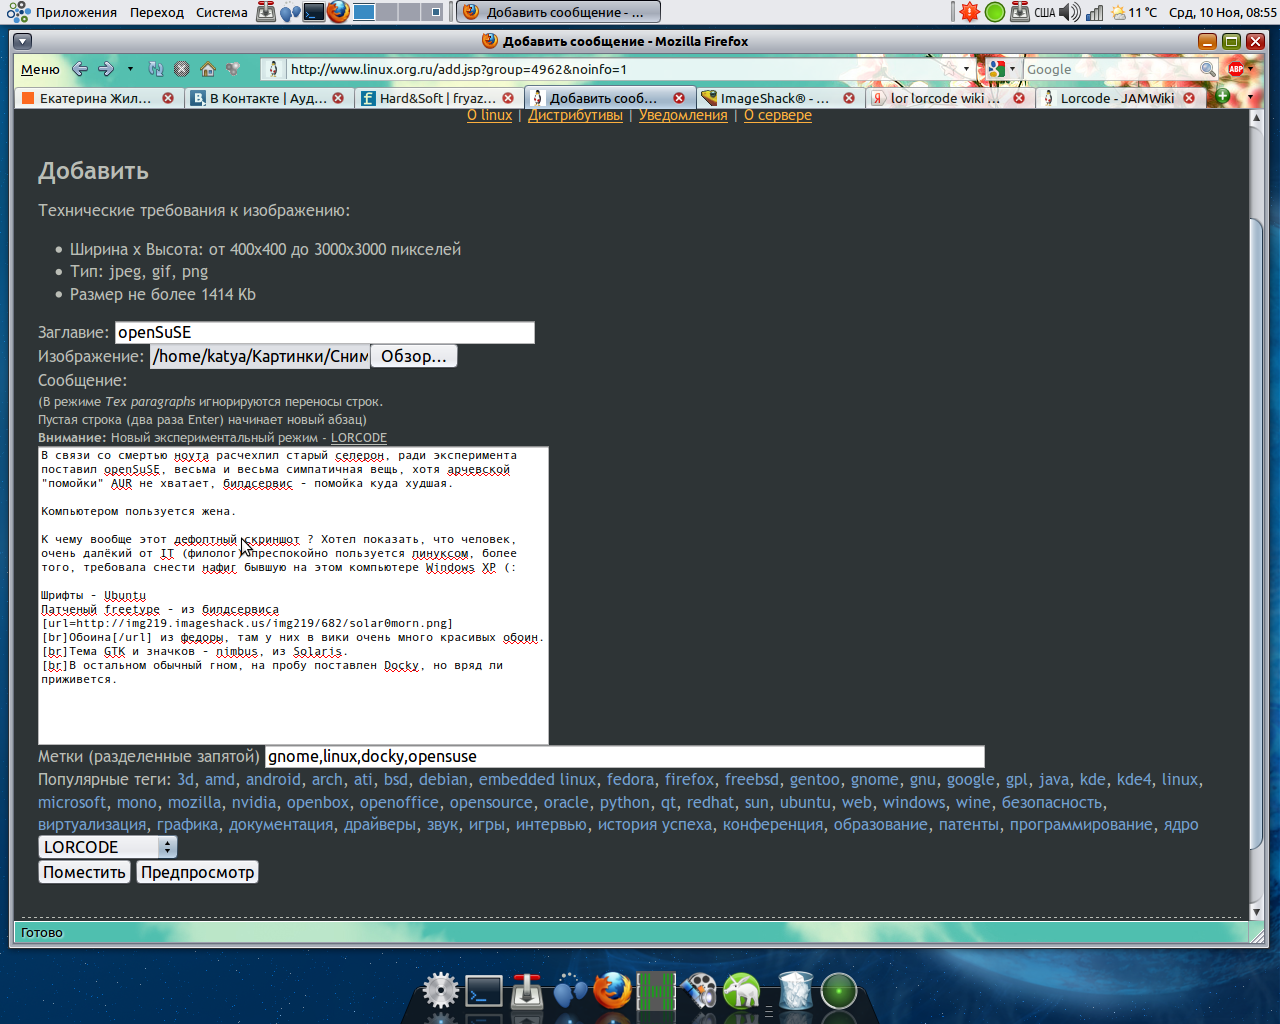1280x1024 pixels.
Task: Click the Adblock Plus ABP icon
Action: [x=1236, y=69]
